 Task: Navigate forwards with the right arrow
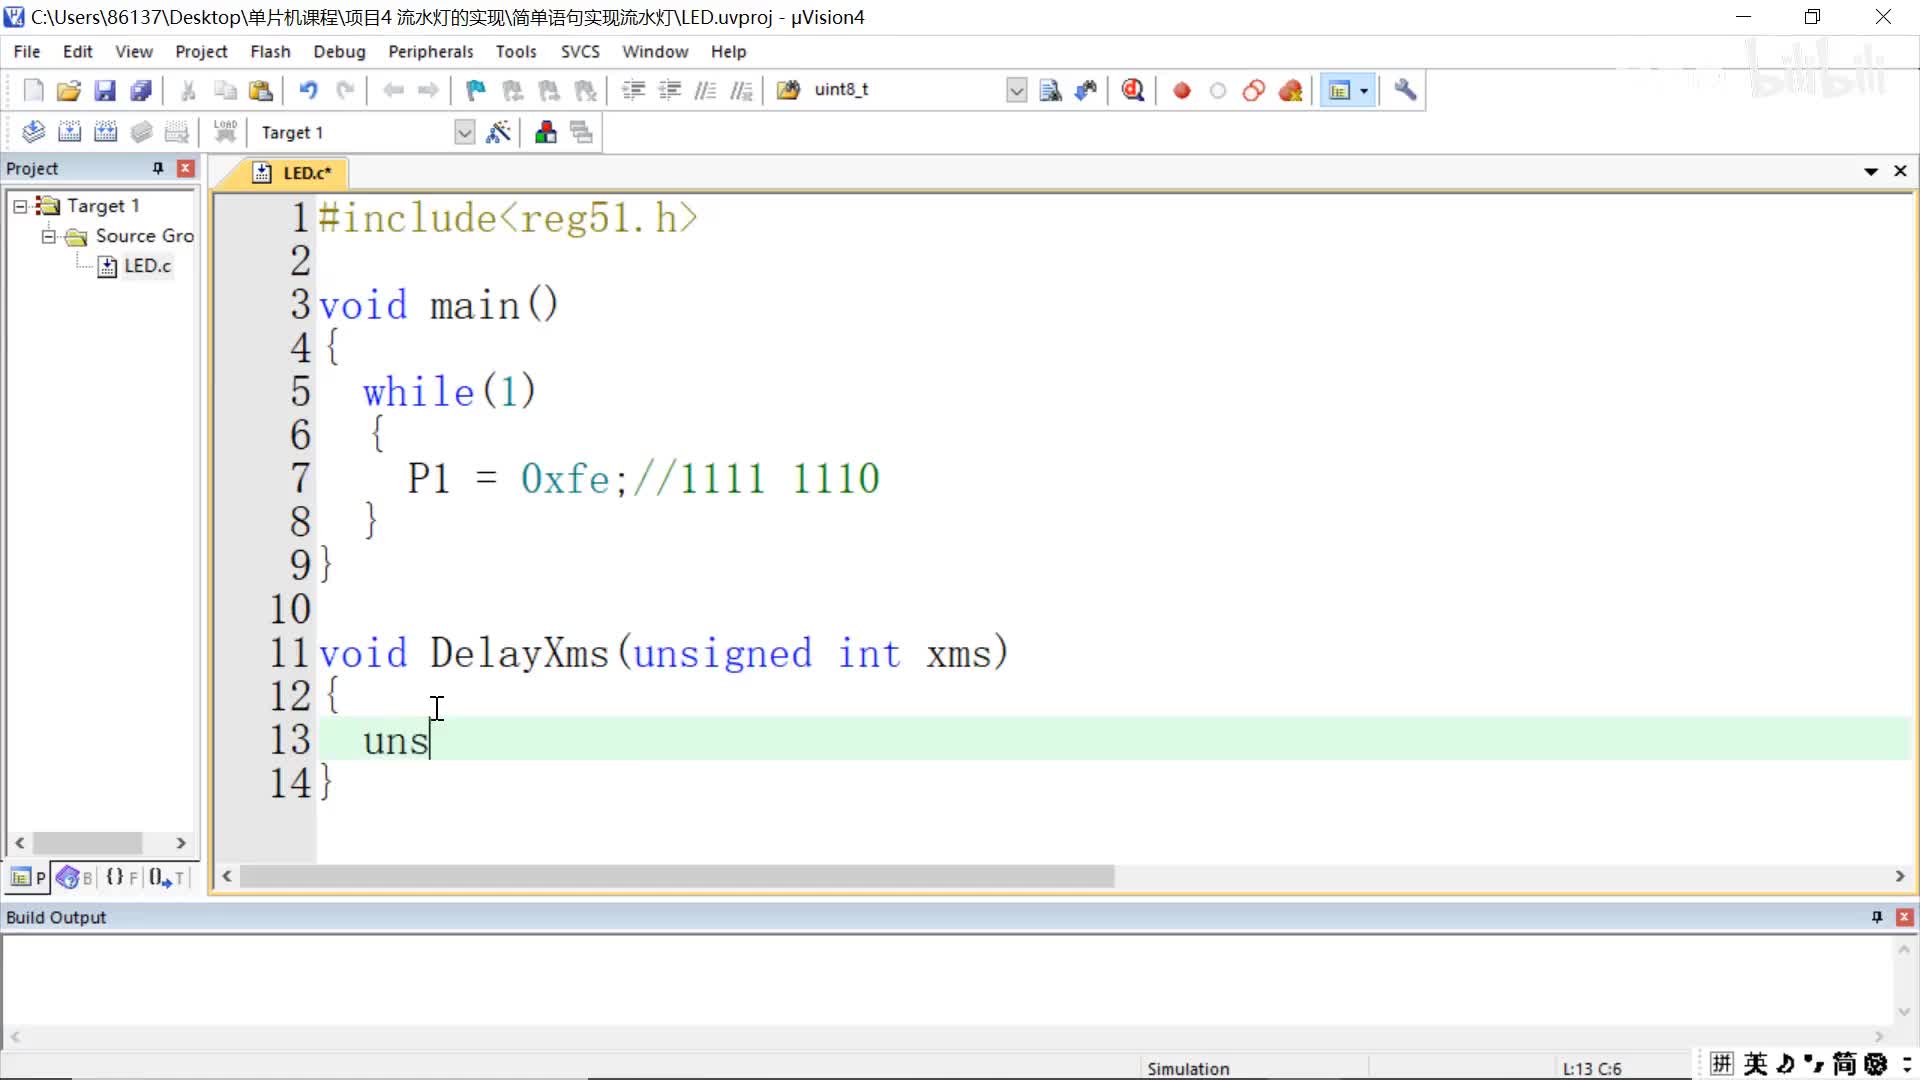click(428, 90)
